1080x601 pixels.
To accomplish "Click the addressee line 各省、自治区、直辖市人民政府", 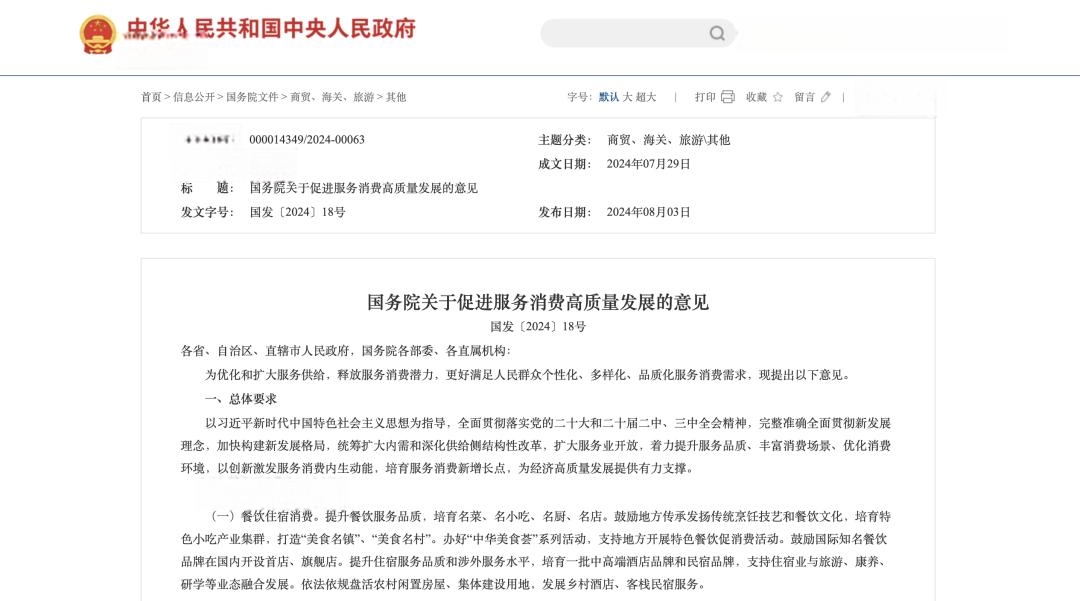I will click(x=346, y=351).
